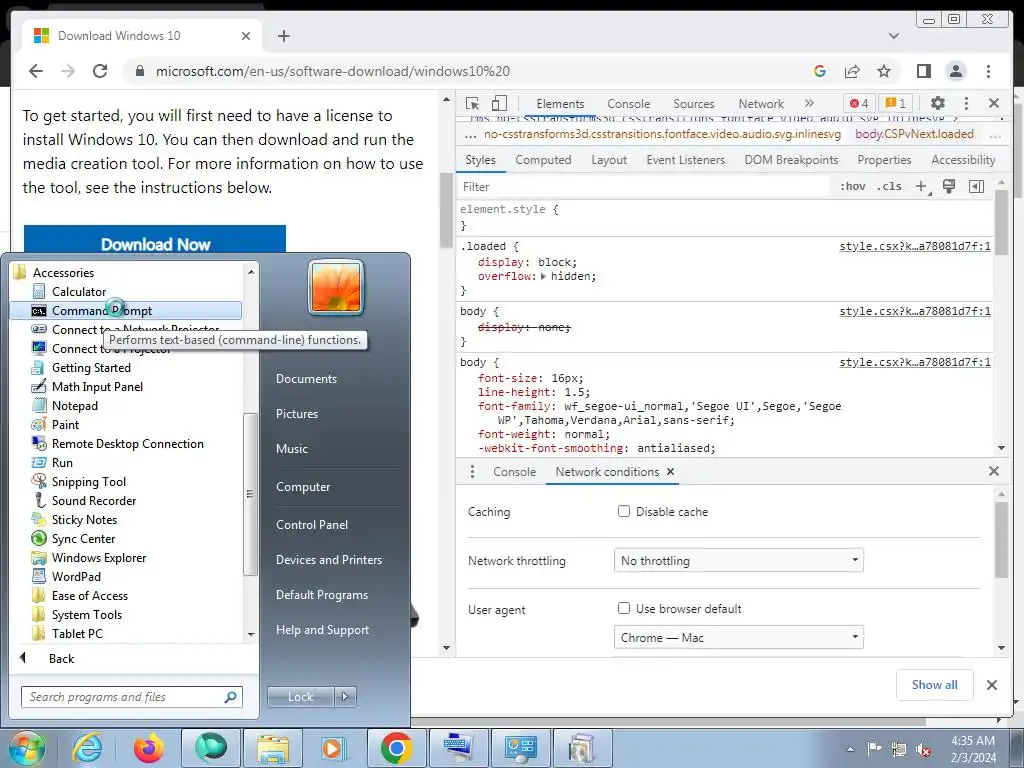Open the tab search chevron
Image resolution: width=1024 pixels, height=768 pixels.
(x=893, y=36)
